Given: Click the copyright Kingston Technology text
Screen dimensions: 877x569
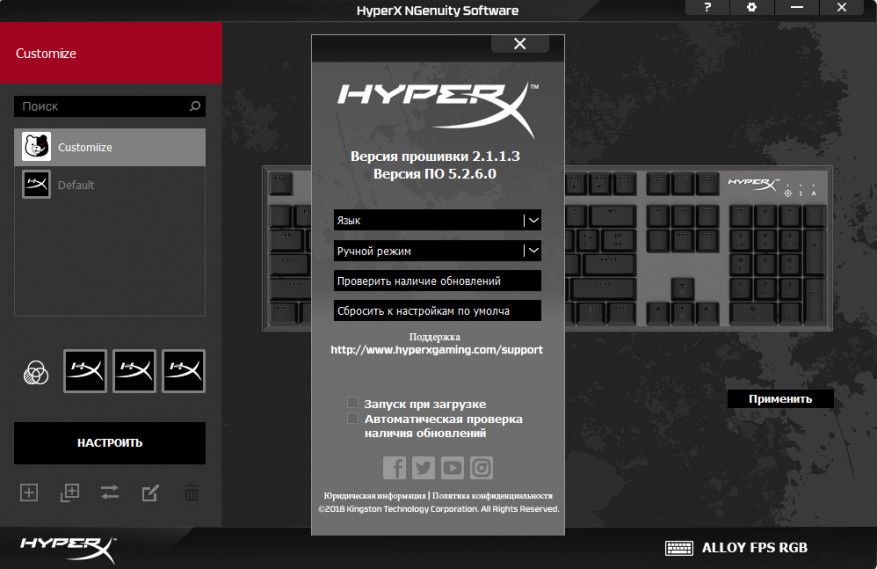Looking at the screenshot, I should (438, 509).
